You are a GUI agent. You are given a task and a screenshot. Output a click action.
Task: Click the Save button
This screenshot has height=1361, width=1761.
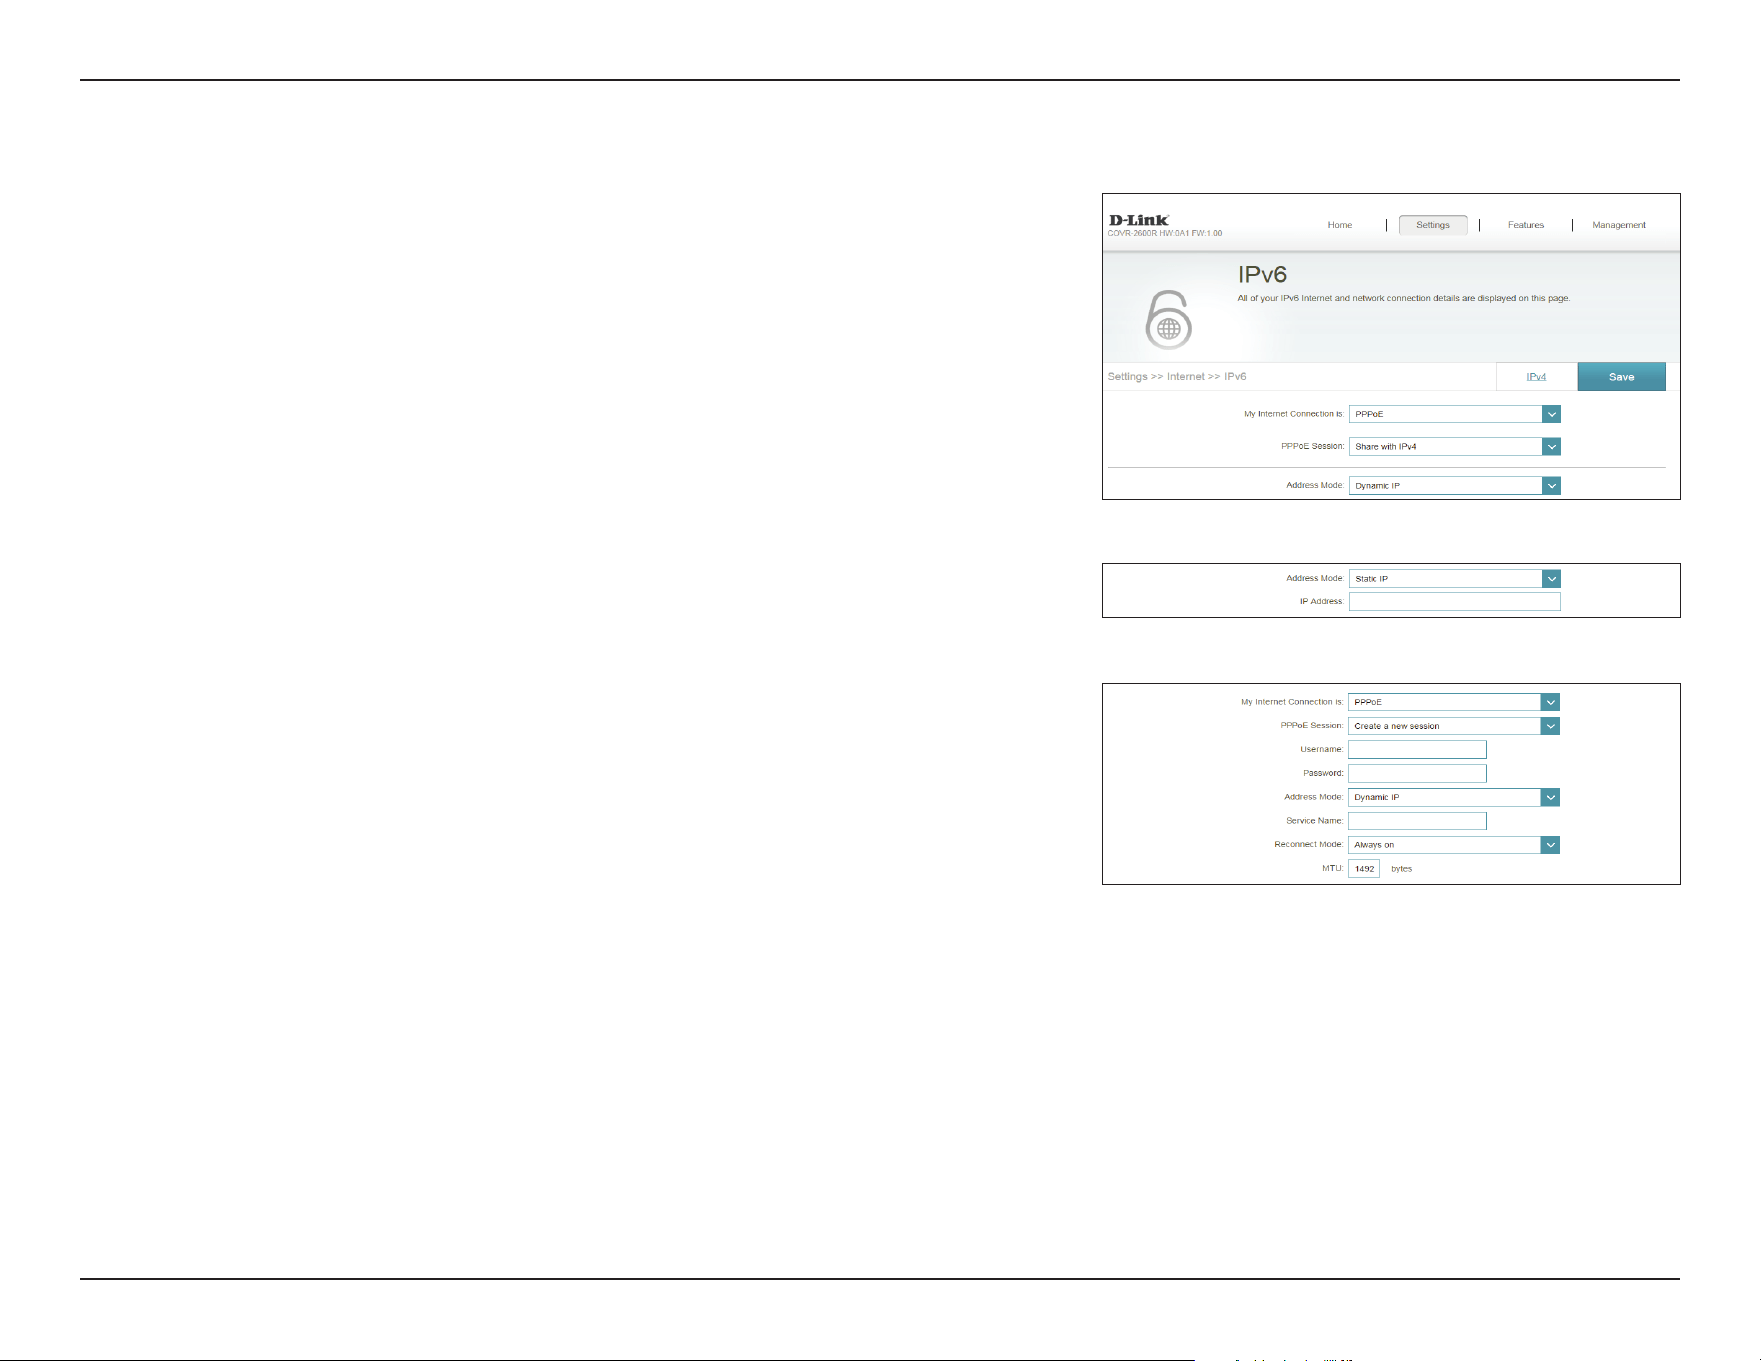coord(1621,377)
